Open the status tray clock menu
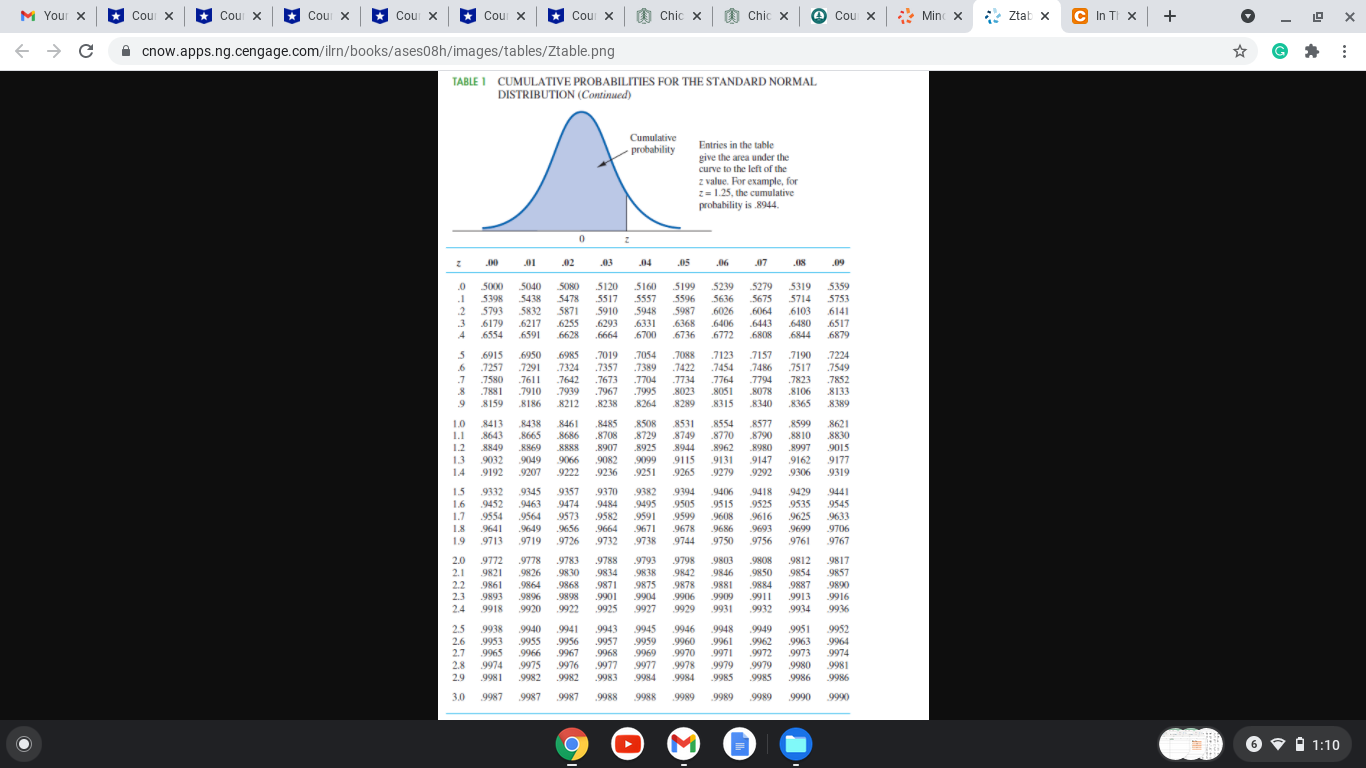Screen dimensions: 1366x768 click(x=1325, y=744)
